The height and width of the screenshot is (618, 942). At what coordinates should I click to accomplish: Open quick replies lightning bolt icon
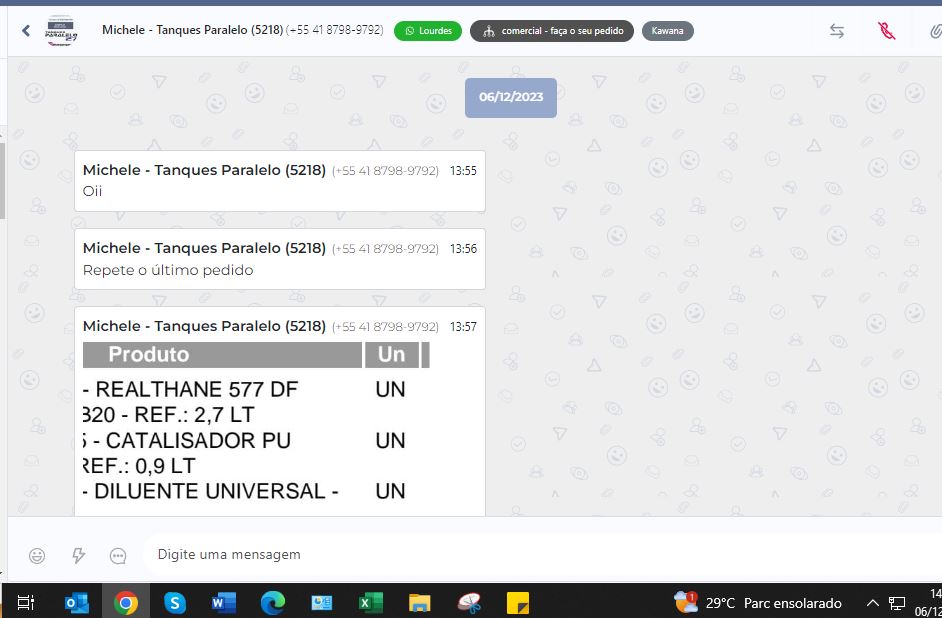[78, 555]
